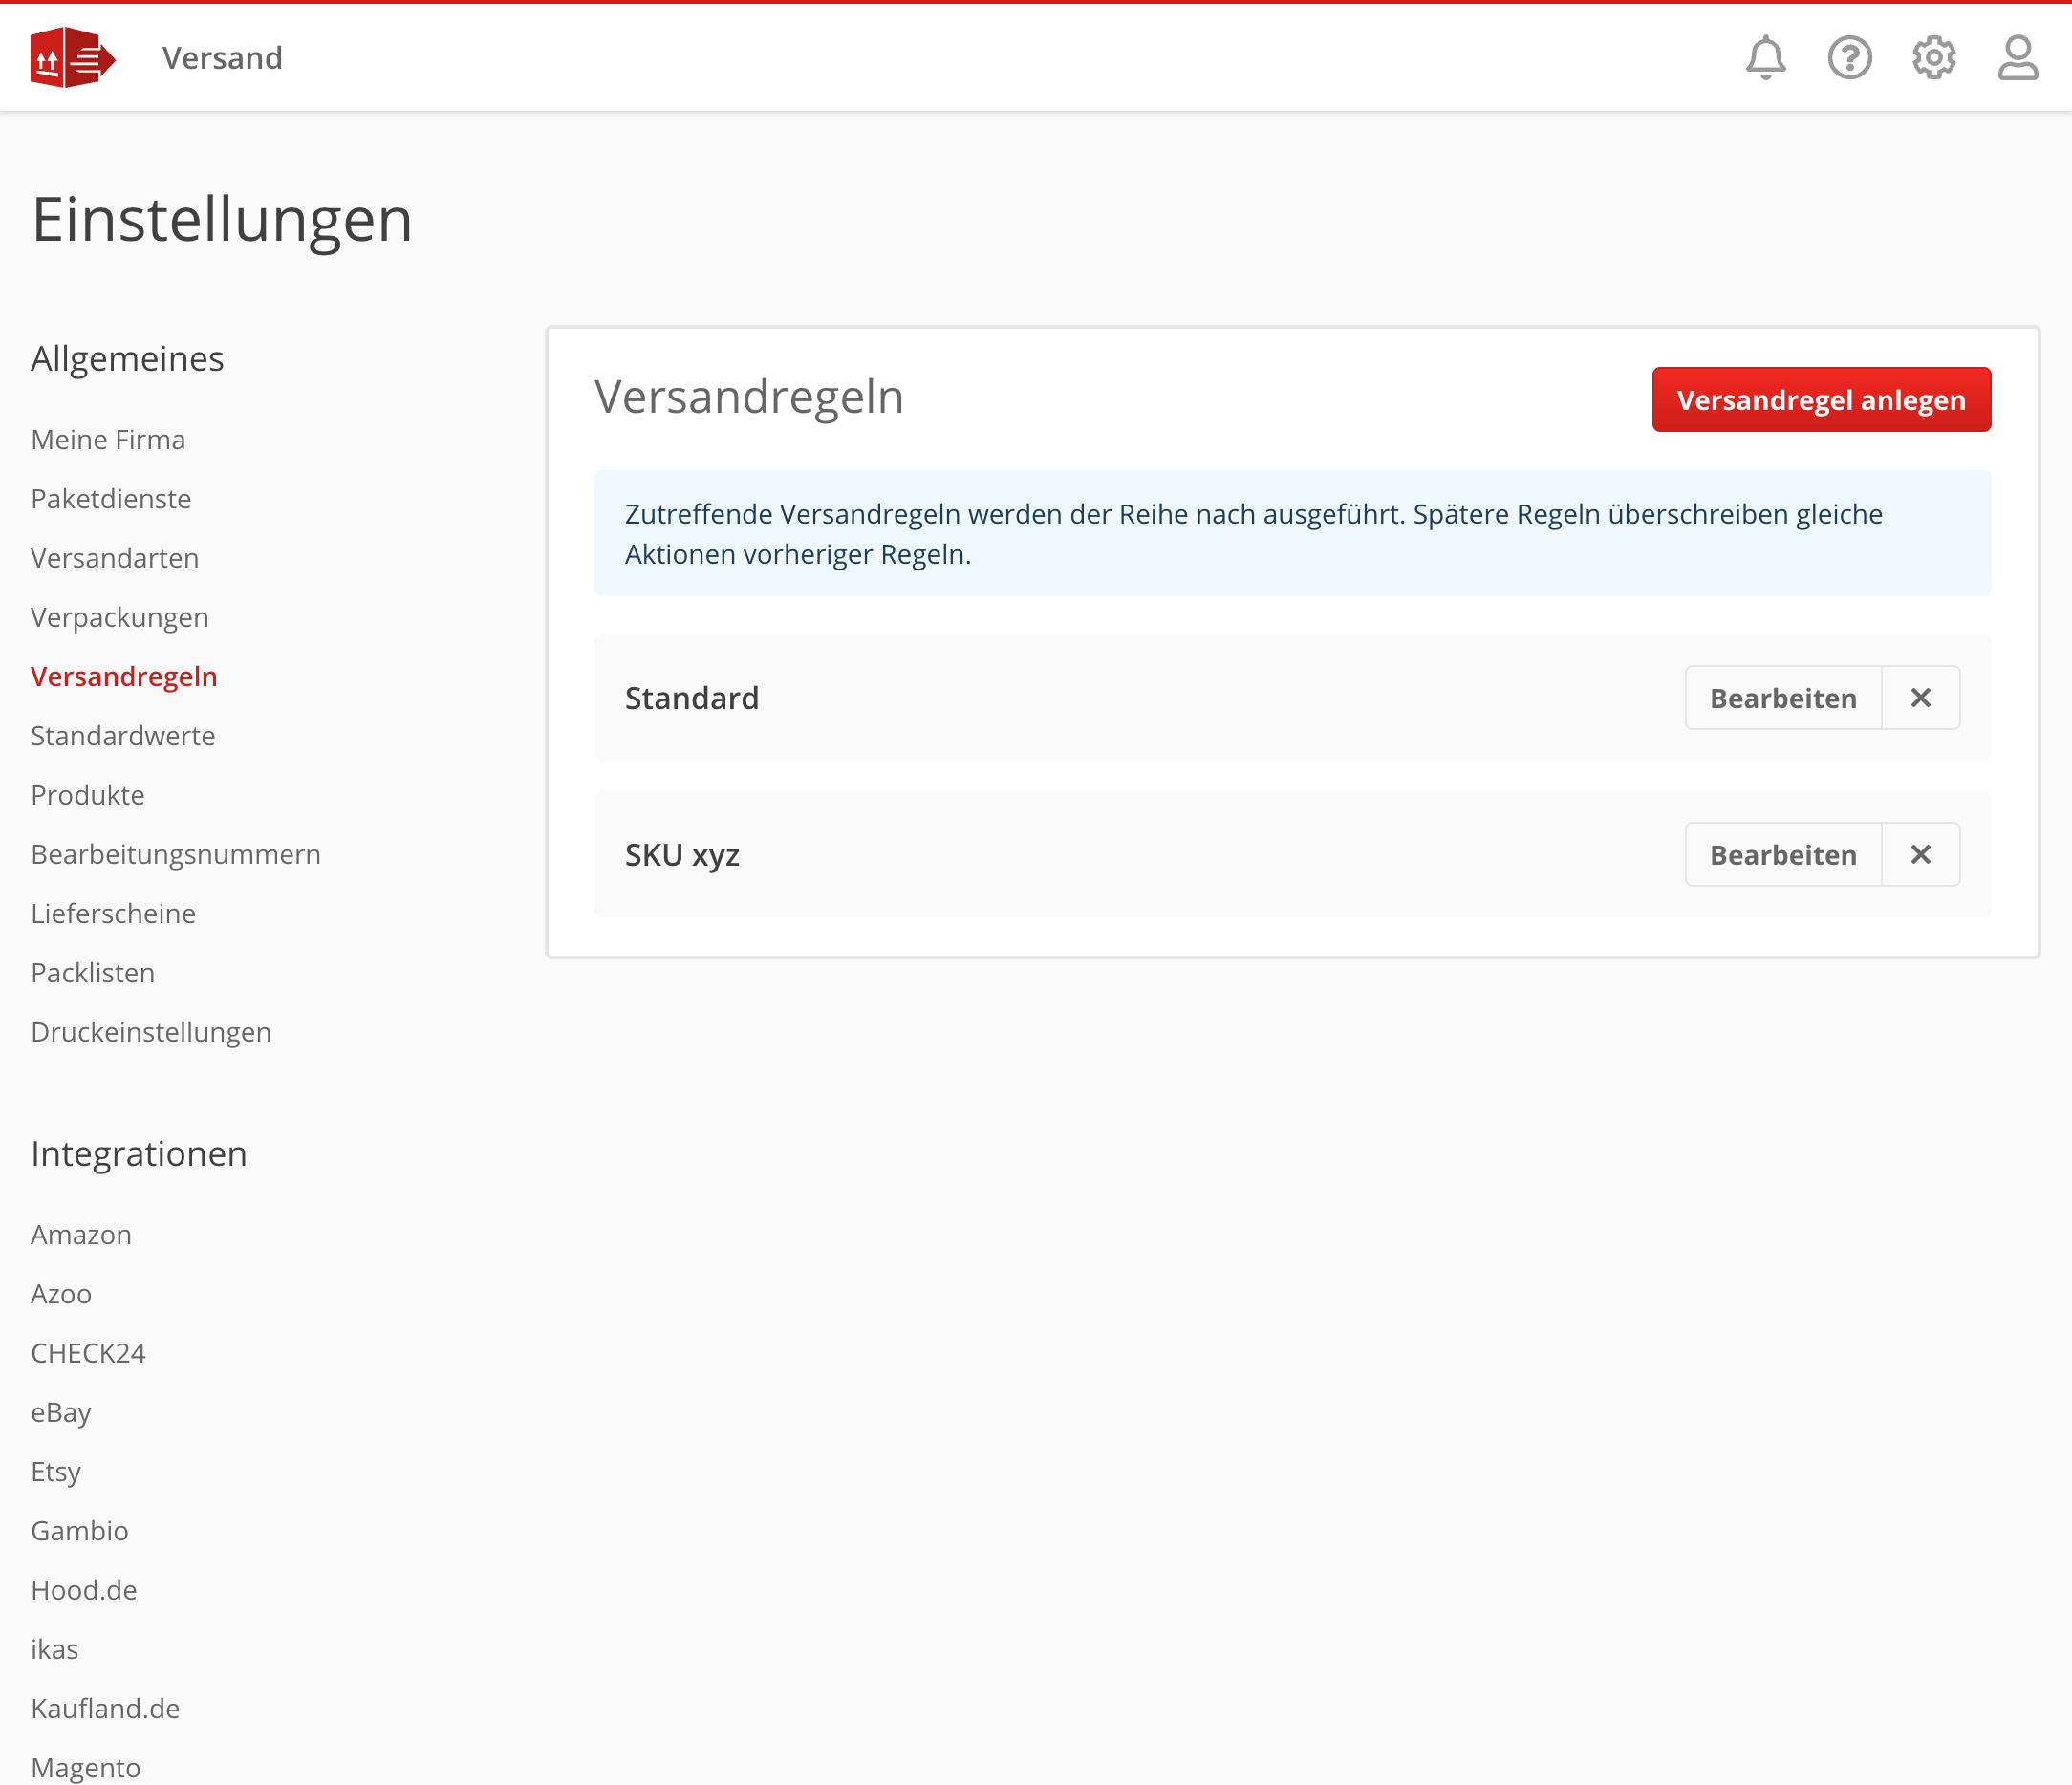This screenshot has width=2072, height=1785.
Task: Open the notifications bell
Action: [x=1765, y=58]
